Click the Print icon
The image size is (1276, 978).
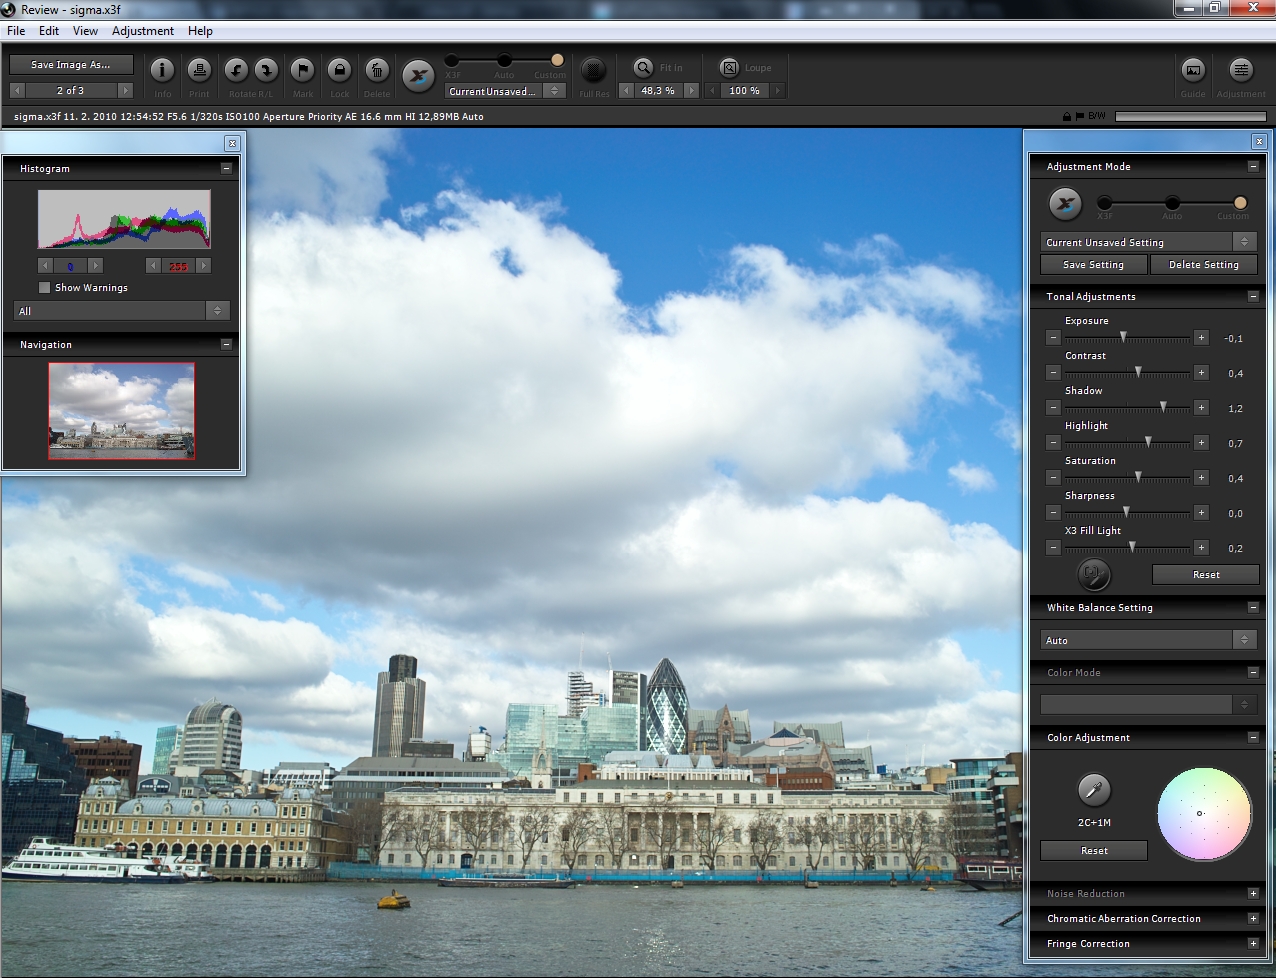(x=199, y=70)
